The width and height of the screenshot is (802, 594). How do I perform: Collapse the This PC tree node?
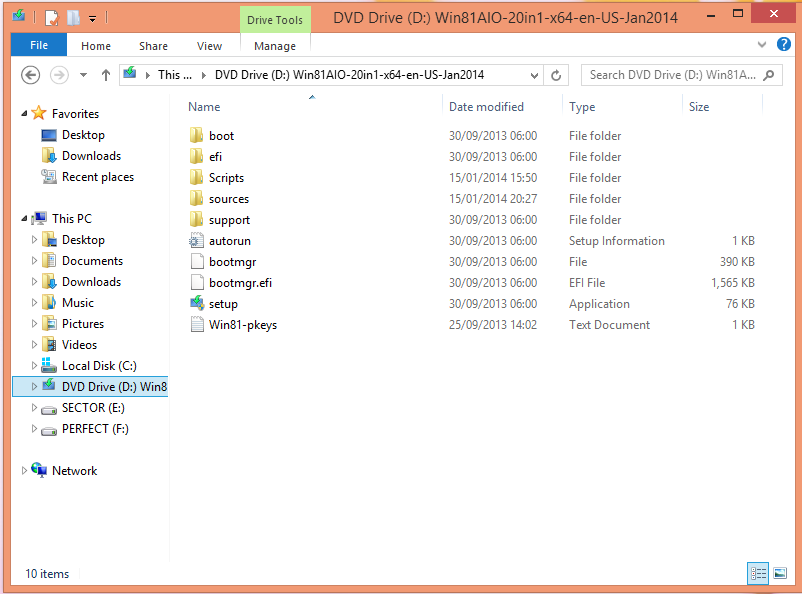point(24,218)
